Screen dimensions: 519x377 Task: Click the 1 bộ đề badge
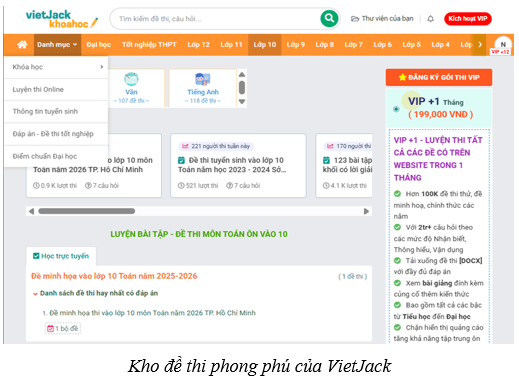(x=63, y=329)
